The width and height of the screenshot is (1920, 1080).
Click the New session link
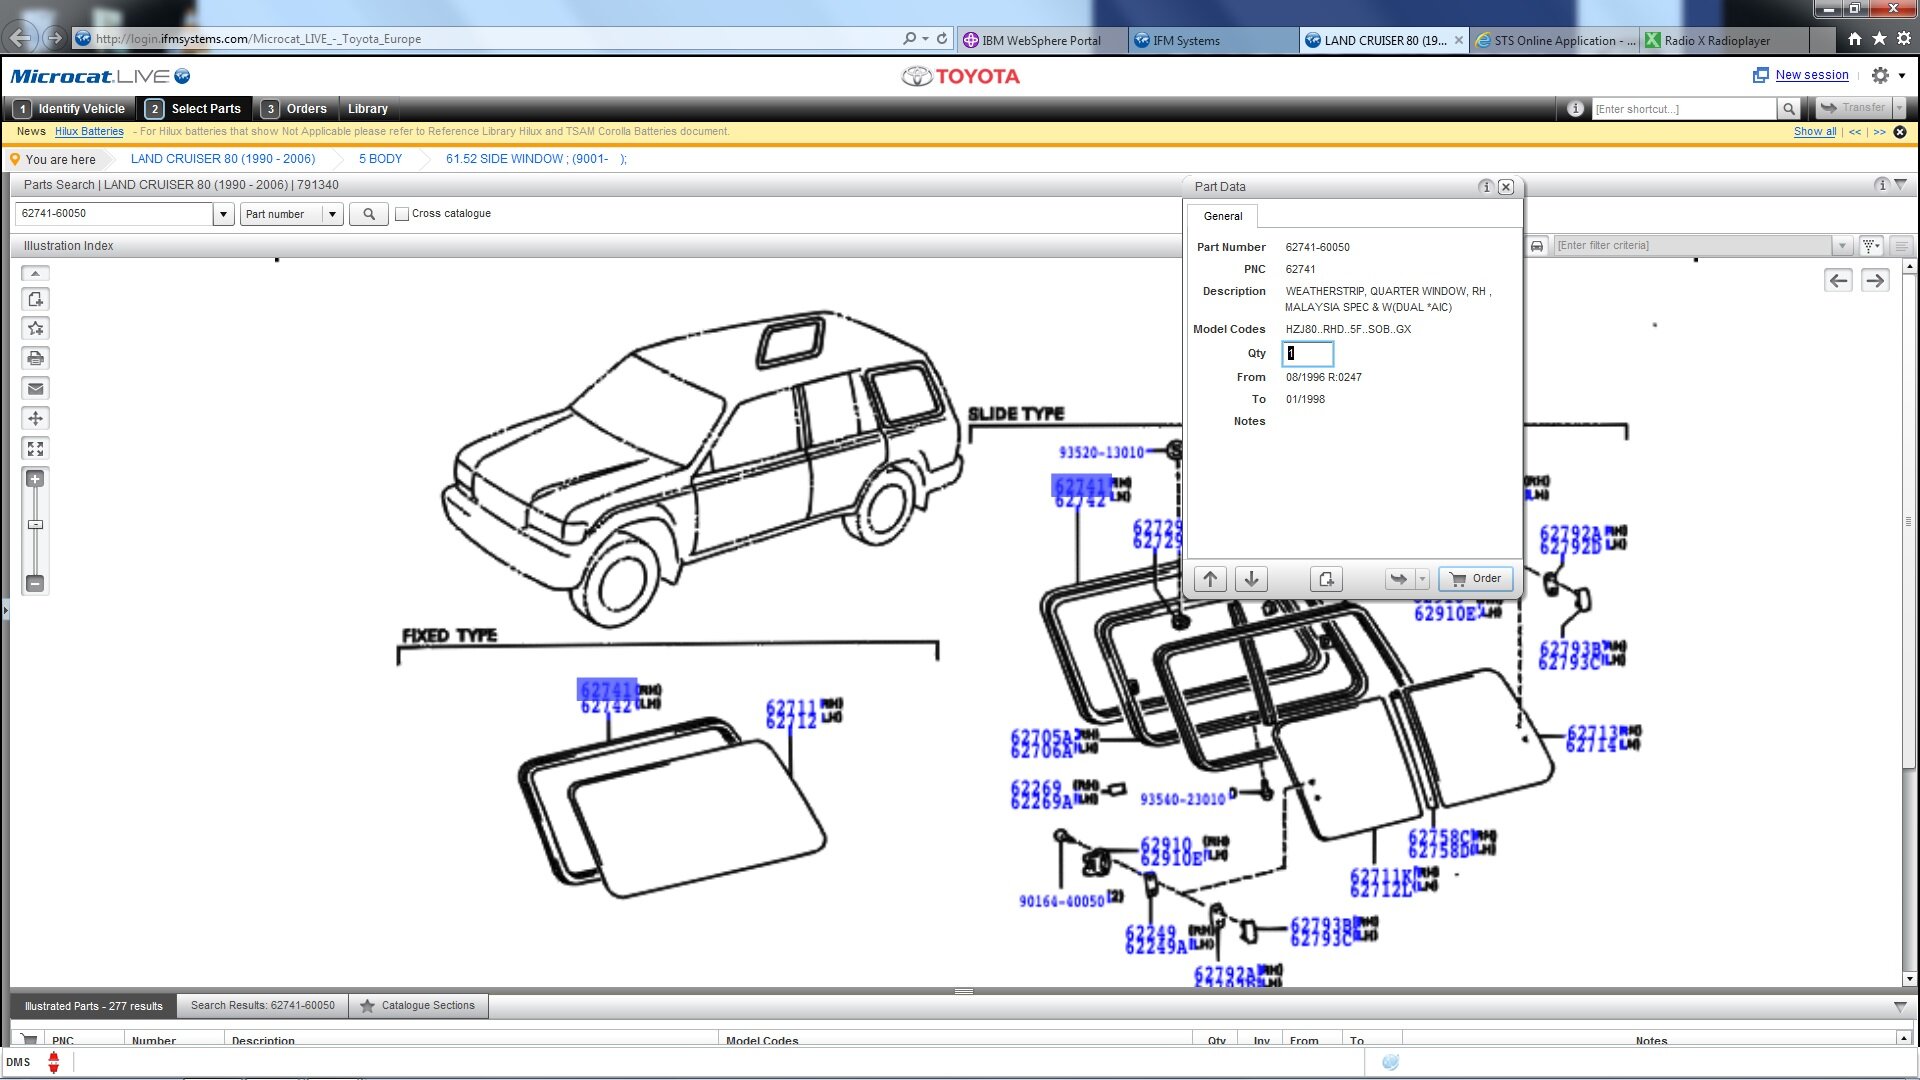point(1811,75)
